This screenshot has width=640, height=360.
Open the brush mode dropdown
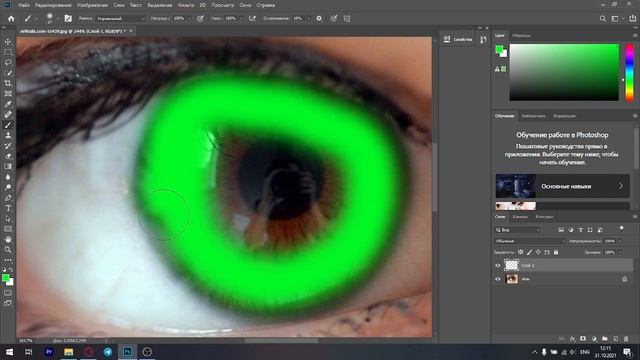pos(120,18)
